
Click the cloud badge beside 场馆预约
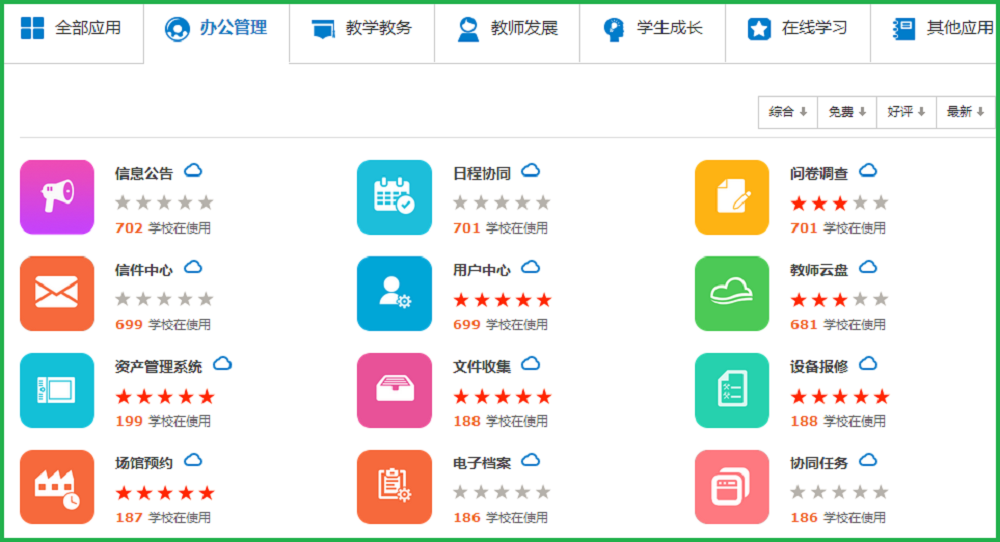(193, 460)
